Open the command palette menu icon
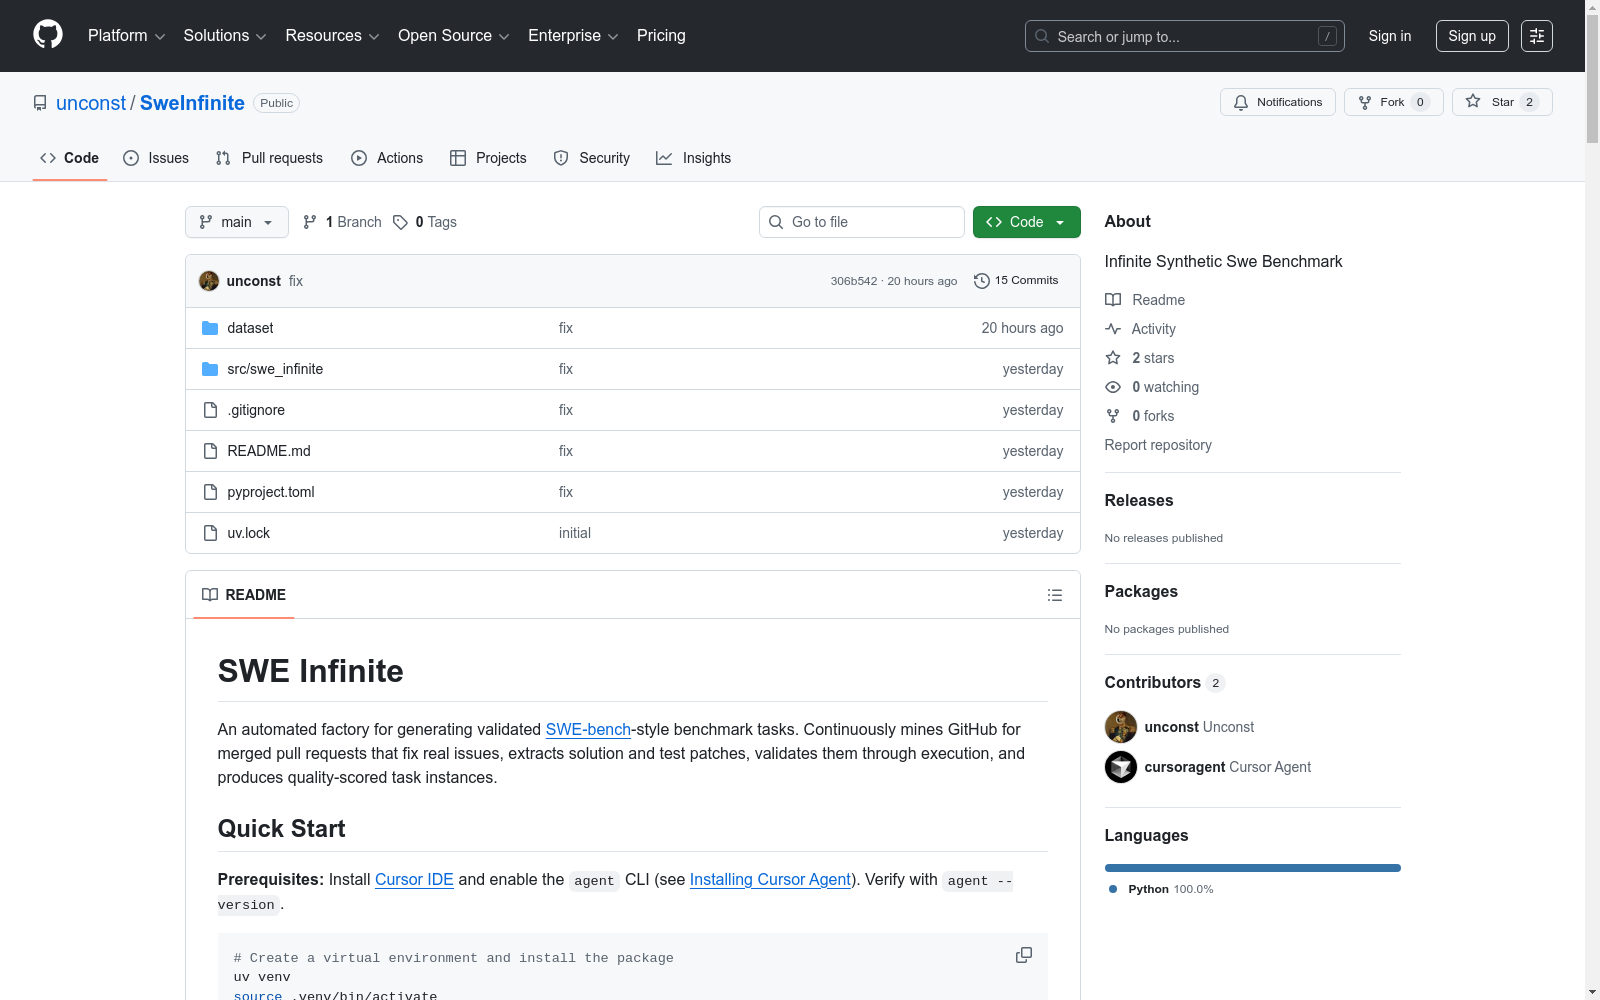 [x=1537, y=36]
